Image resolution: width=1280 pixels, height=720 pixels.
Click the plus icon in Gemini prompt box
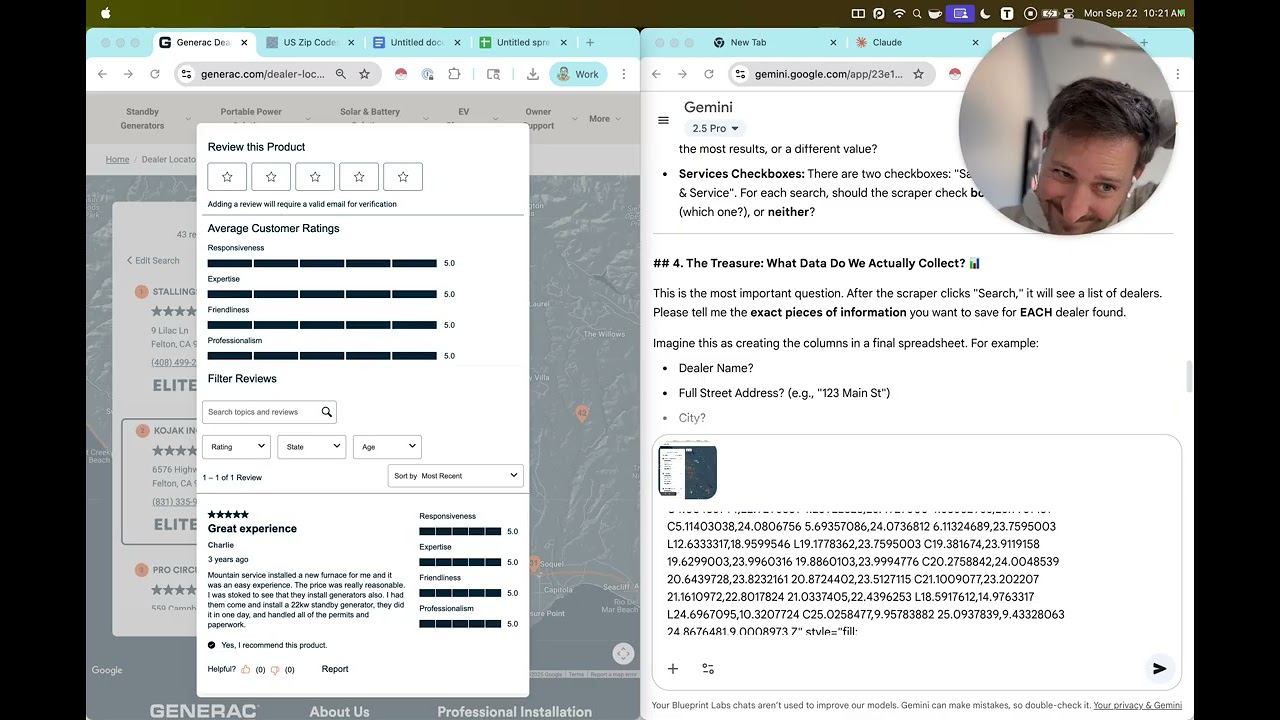pos(673,668)
